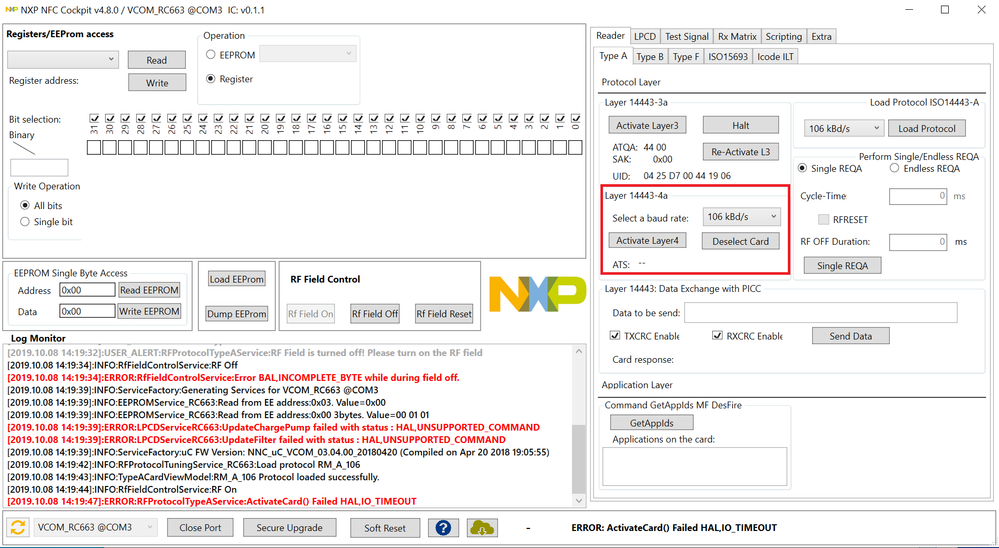
Task: Toggle bit 0 checkbox
Action: click(x=575, y=118)
